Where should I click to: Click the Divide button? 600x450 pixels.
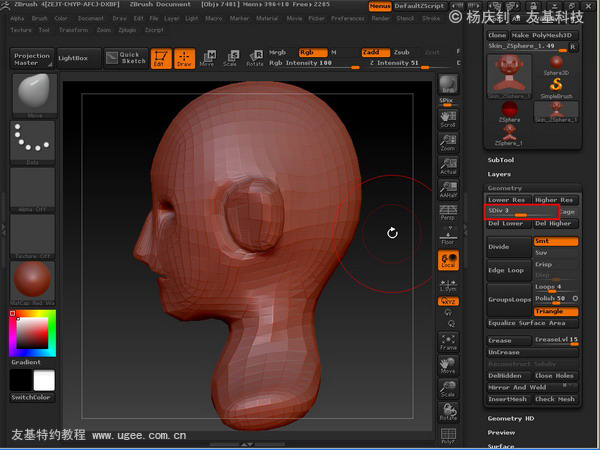(509, 247)
